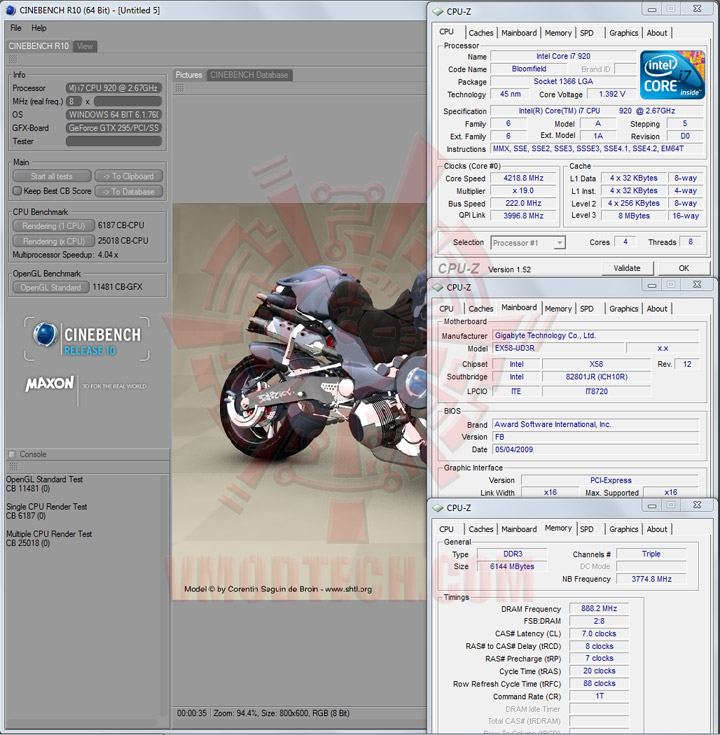Enable Keep Best CB Score checkbox
The width and height of the screenshot is (720, 735).
(17, 191)
